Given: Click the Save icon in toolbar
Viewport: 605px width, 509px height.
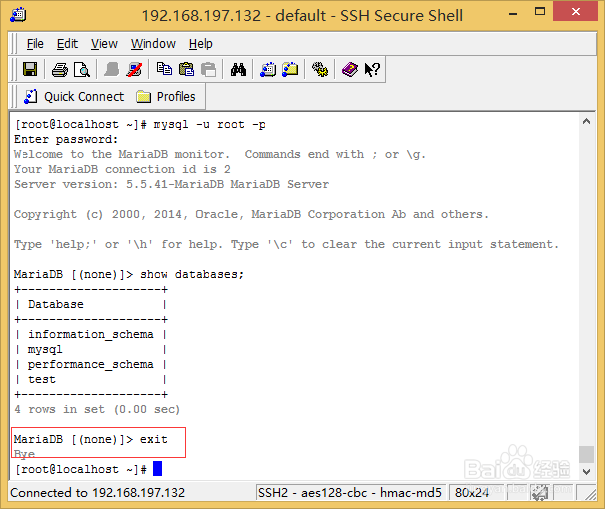Looking at the screenshot, I should [30, 69].
